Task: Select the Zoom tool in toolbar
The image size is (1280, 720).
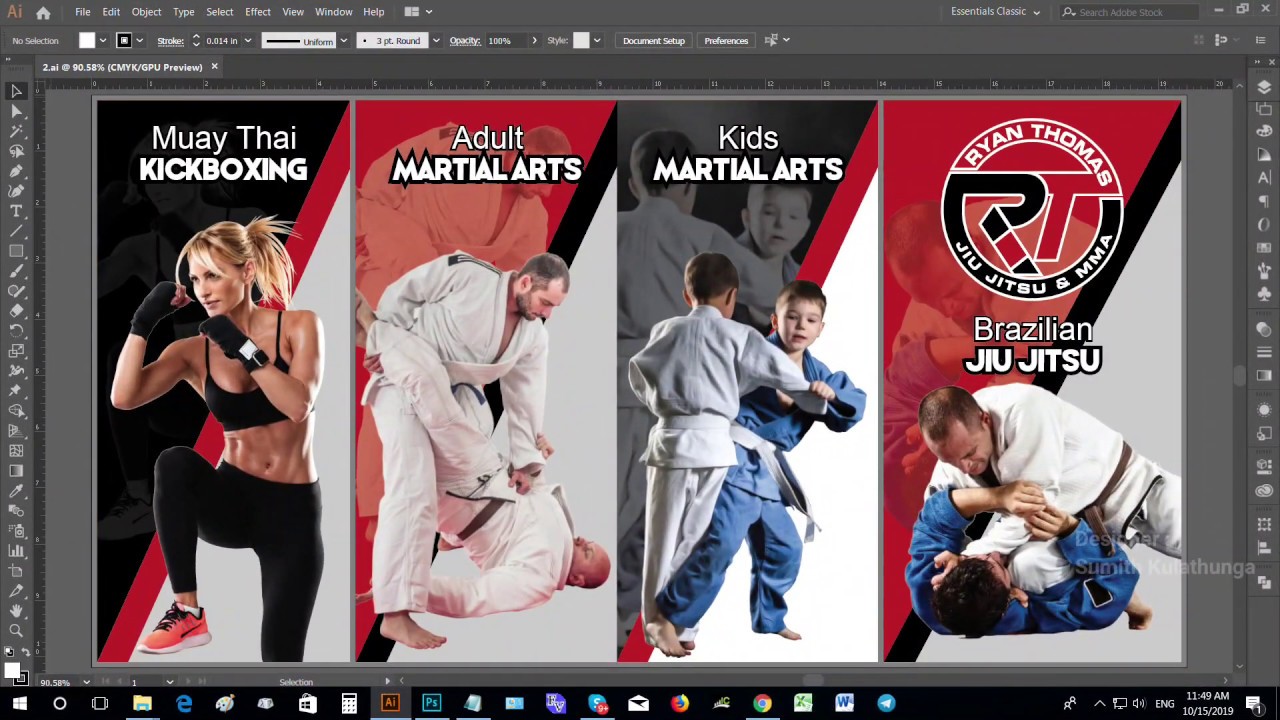Action: 16,631
